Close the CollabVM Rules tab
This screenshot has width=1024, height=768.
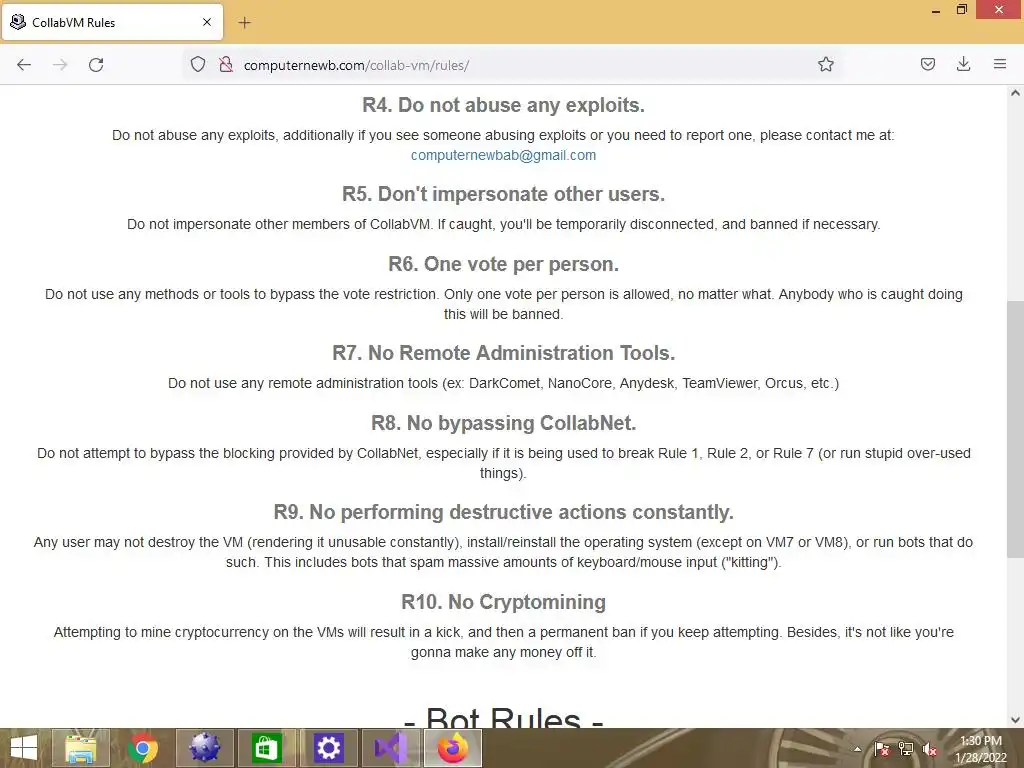click(x=207, y=22)
